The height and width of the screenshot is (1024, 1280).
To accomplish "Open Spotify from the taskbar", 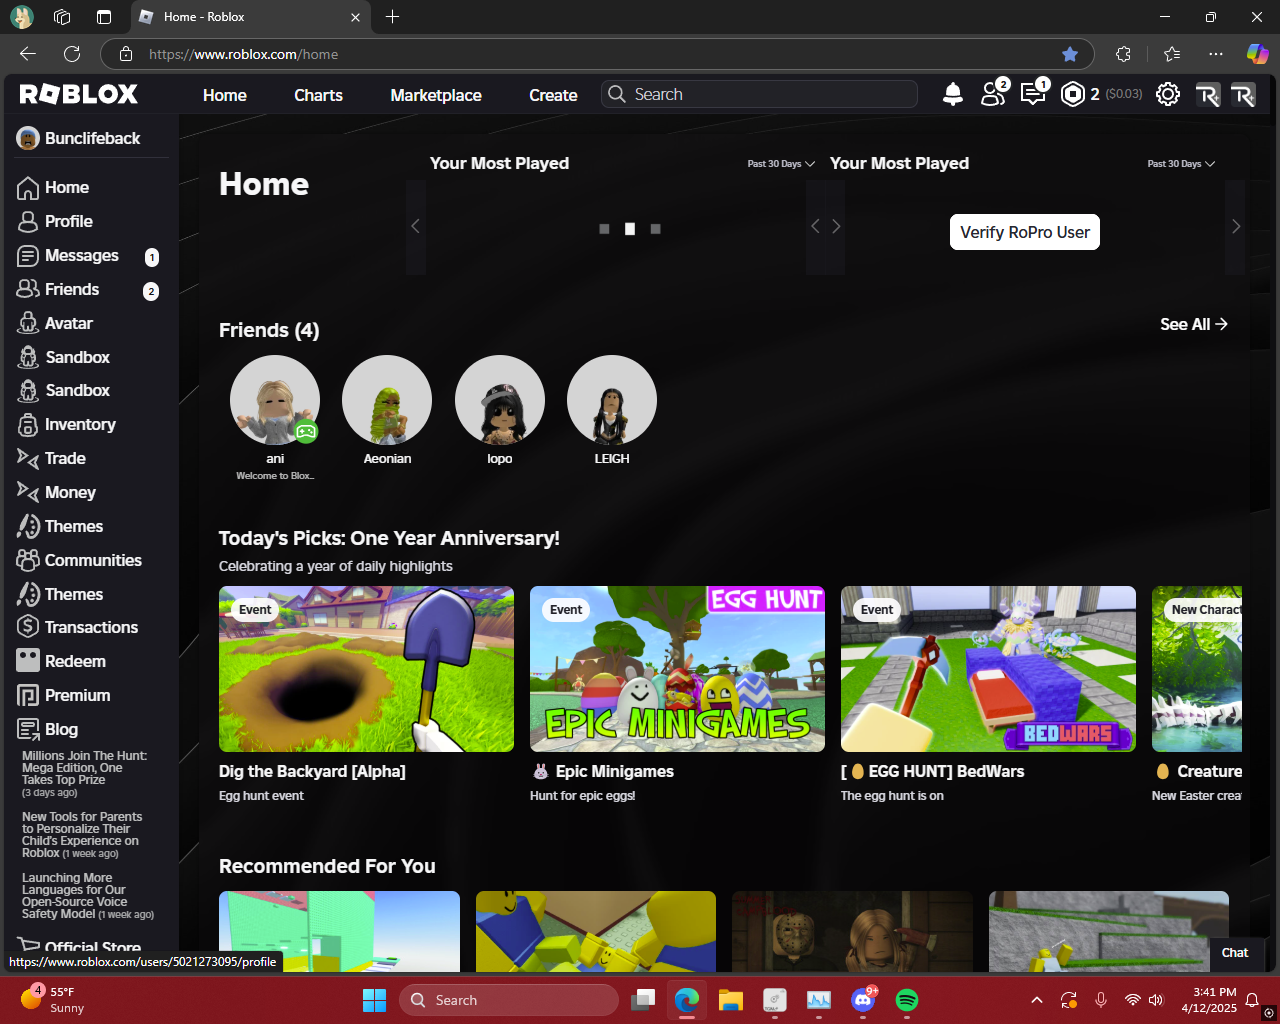I will pyautogui.click(x=907, y=1000).
